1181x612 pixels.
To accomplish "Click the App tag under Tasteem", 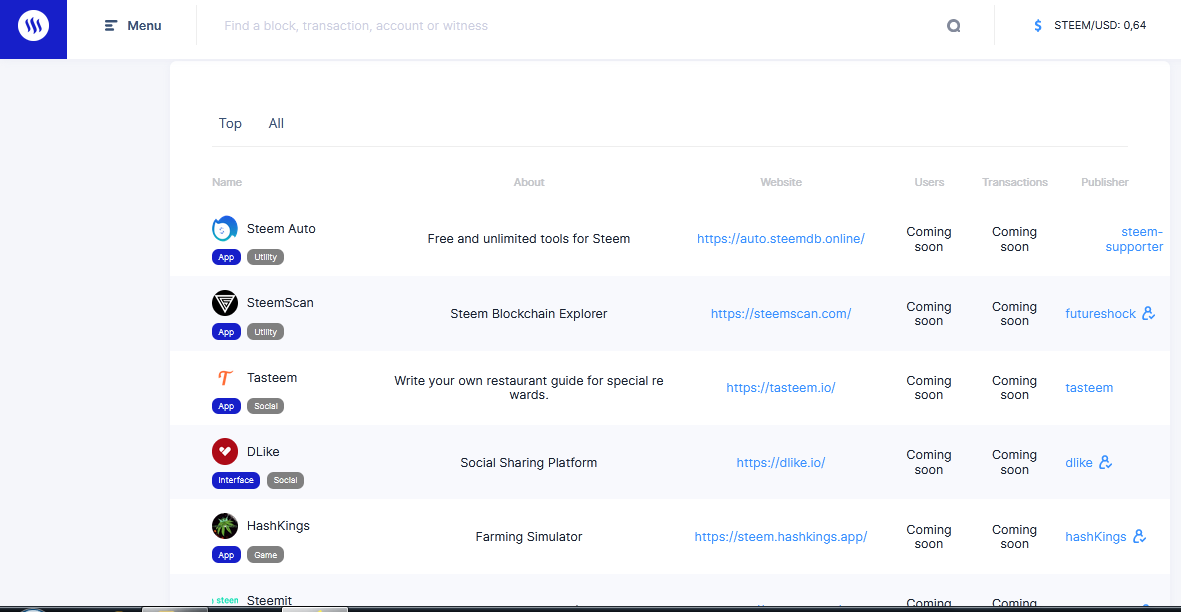I will pos(226,406).
